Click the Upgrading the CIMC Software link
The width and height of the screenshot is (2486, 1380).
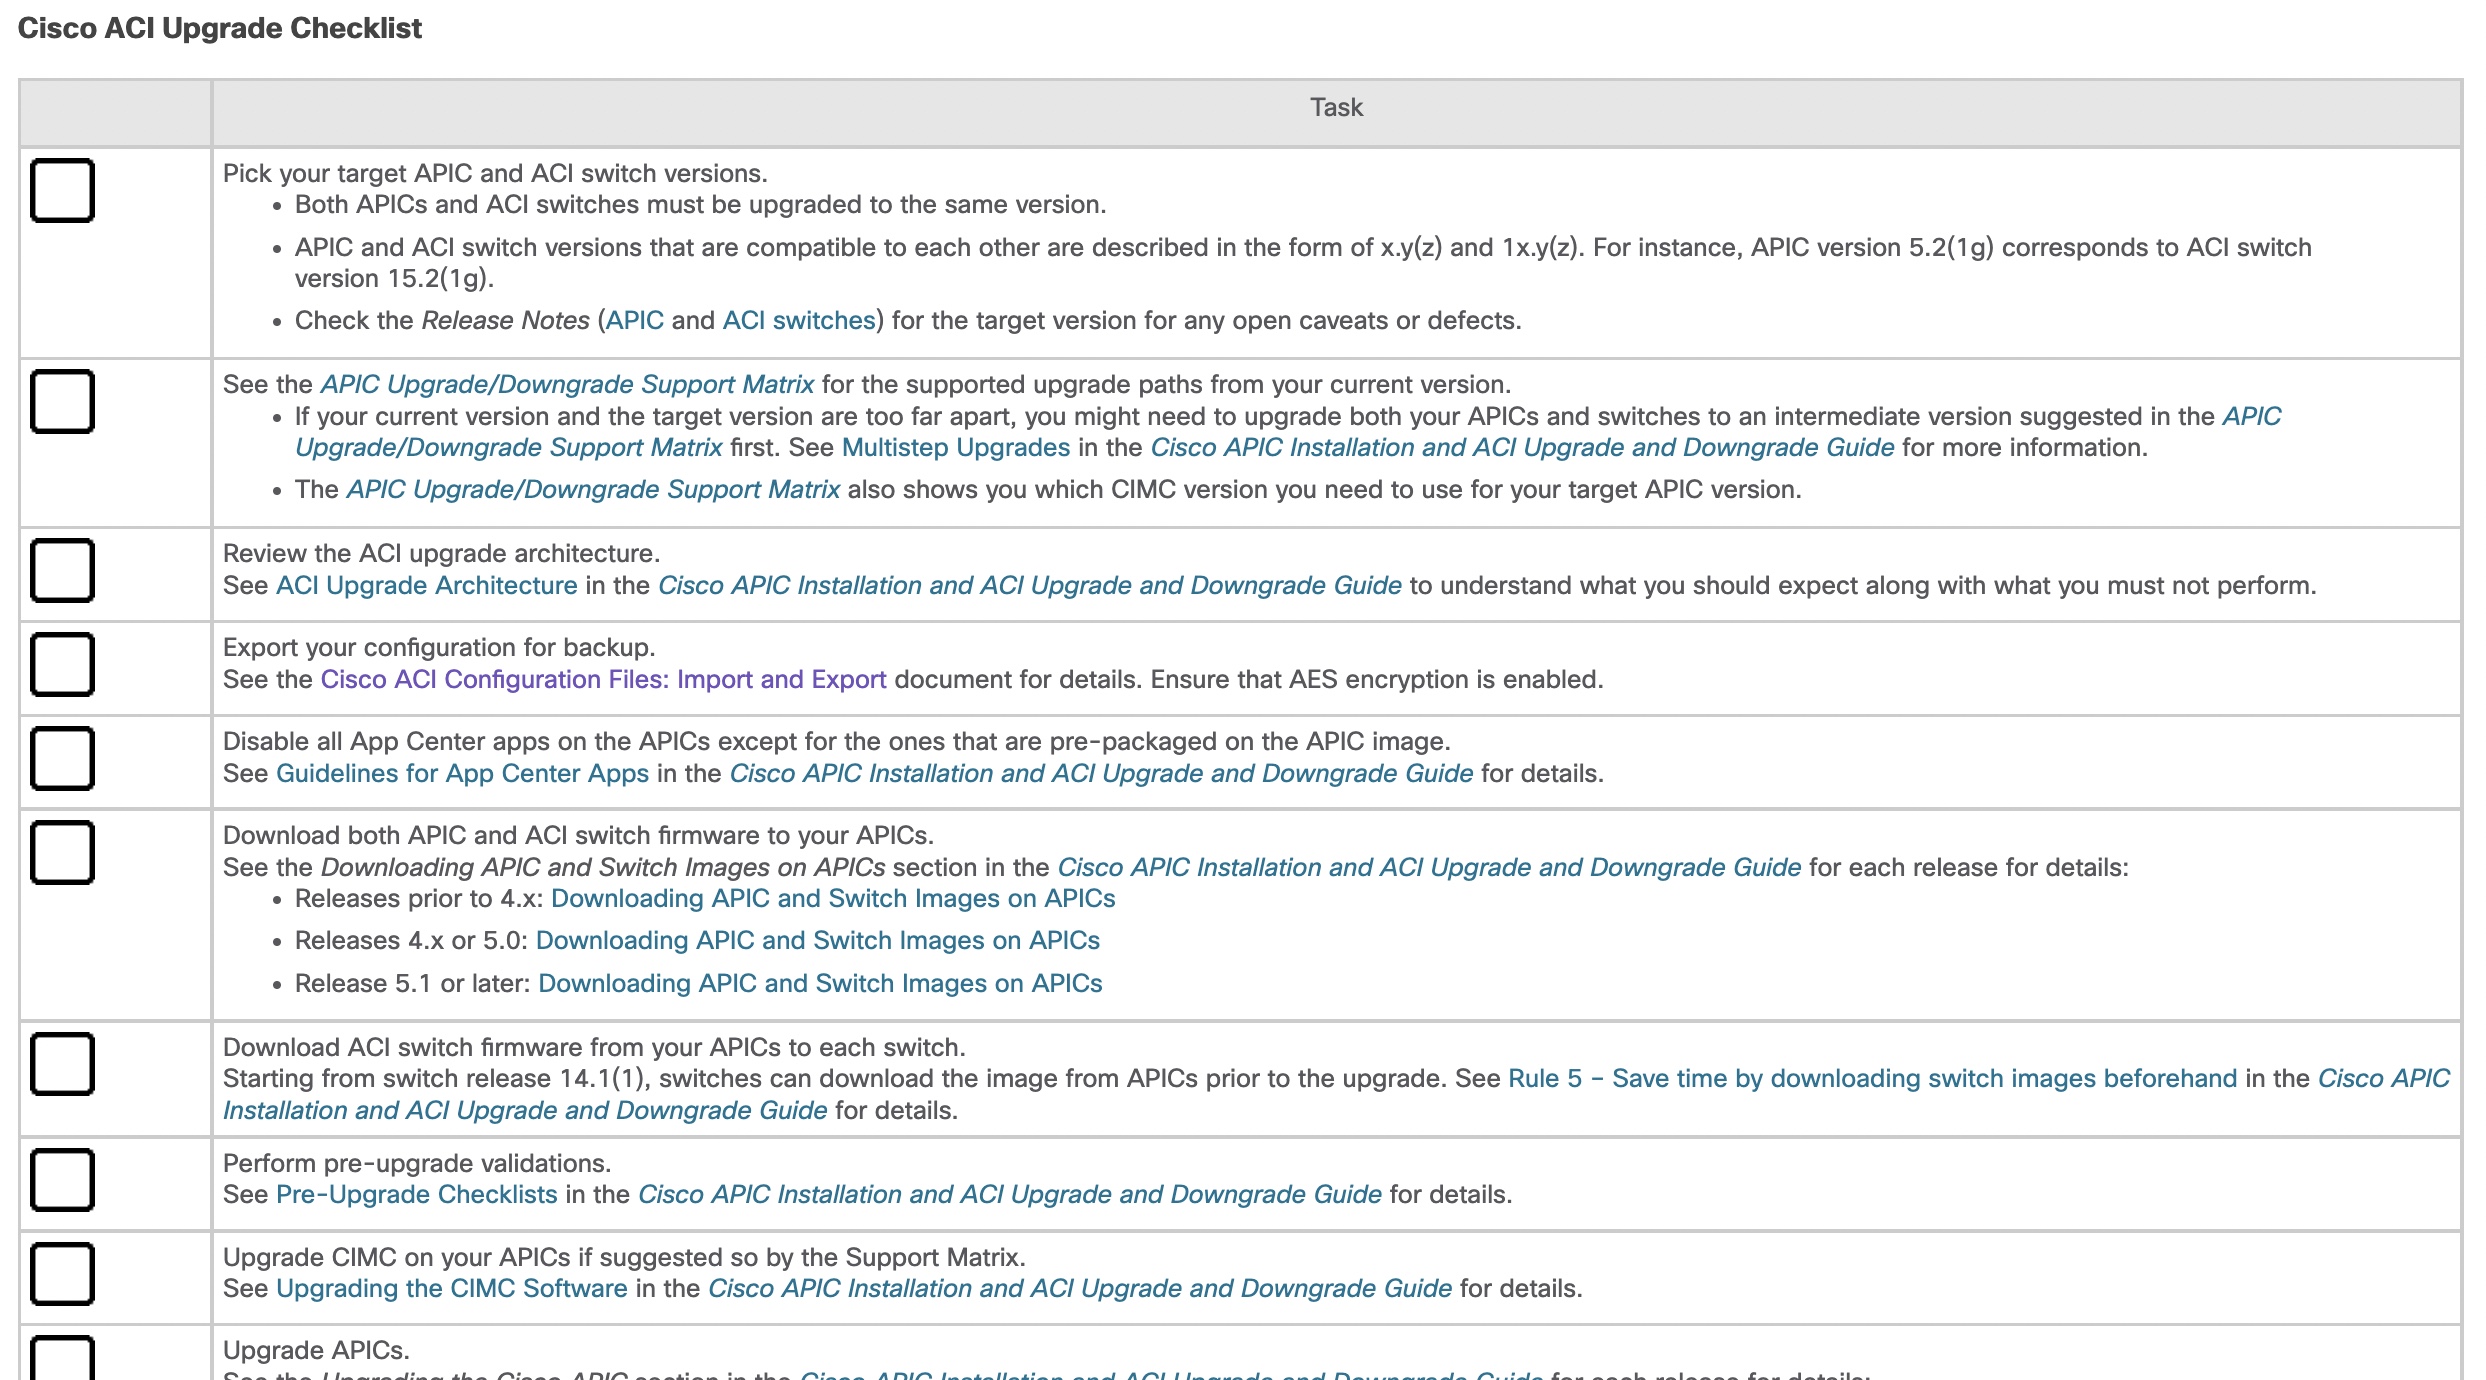click(451, 1289)
